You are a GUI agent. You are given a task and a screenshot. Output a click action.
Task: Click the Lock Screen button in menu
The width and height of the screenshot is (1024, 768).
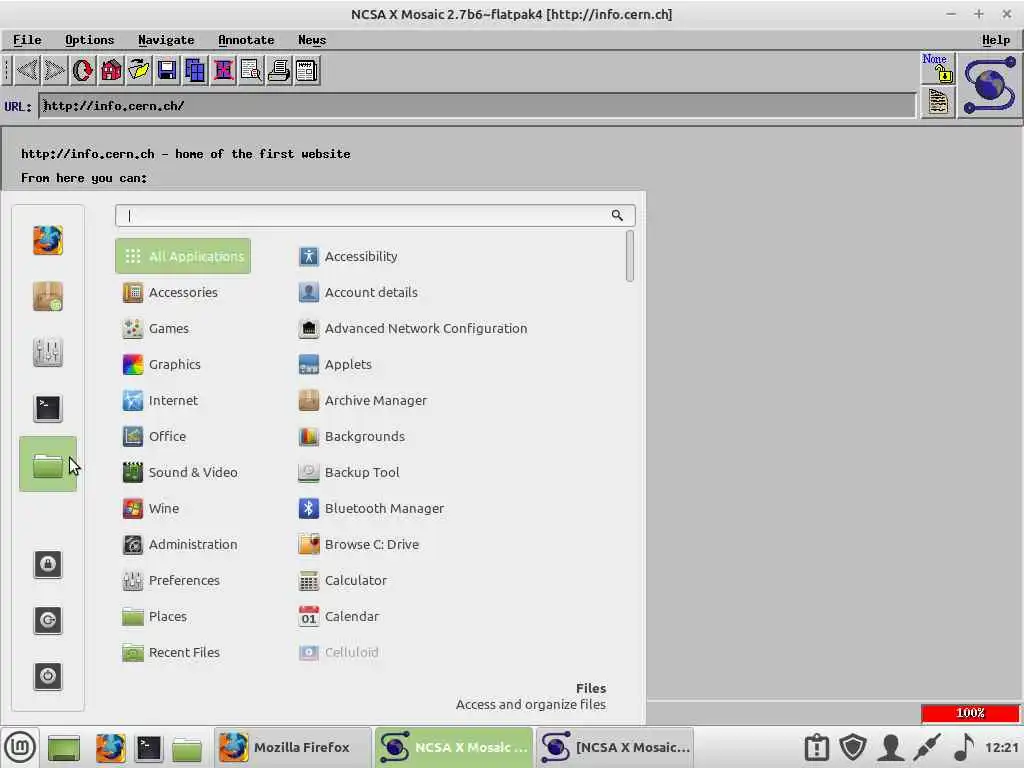click(x=48, y=564)
